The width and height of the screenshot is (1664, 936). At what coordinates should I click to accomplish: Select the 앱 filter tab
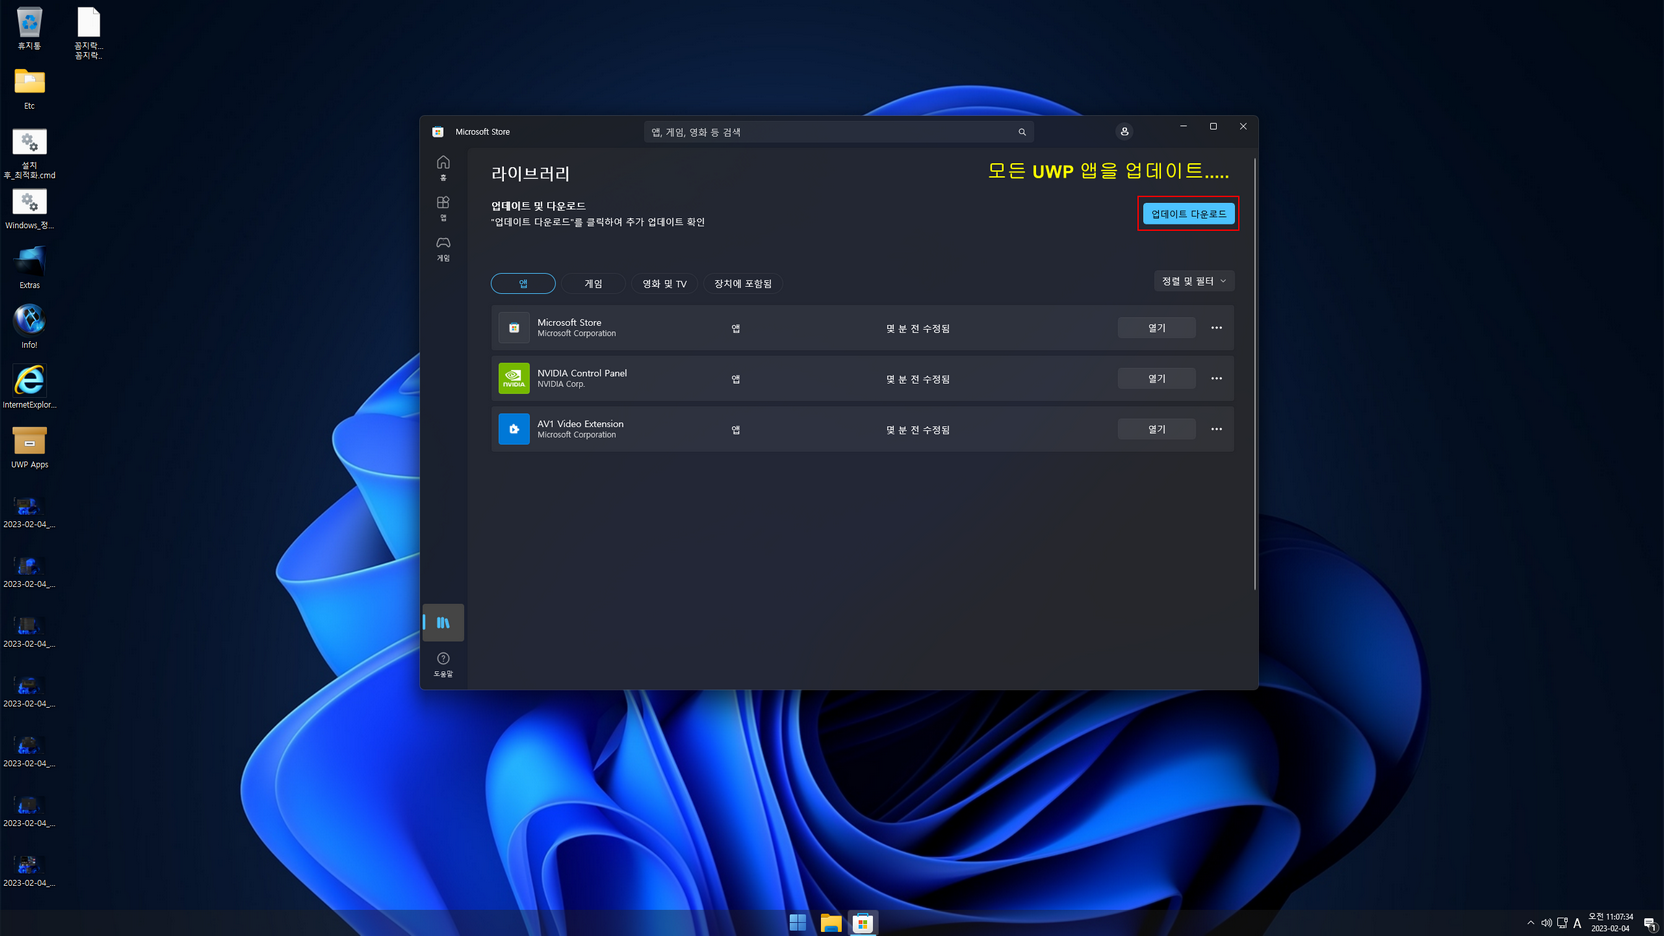pyautogui.click(x=523, y=284)
